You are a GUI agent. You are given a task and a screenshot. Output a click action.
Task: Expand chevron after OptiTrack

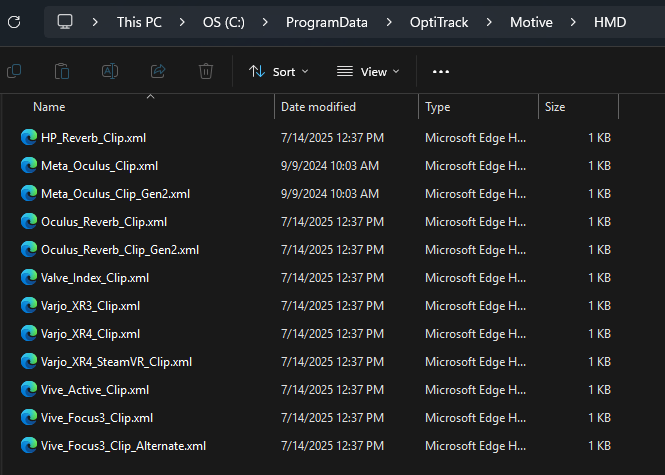tap(489, 22)
